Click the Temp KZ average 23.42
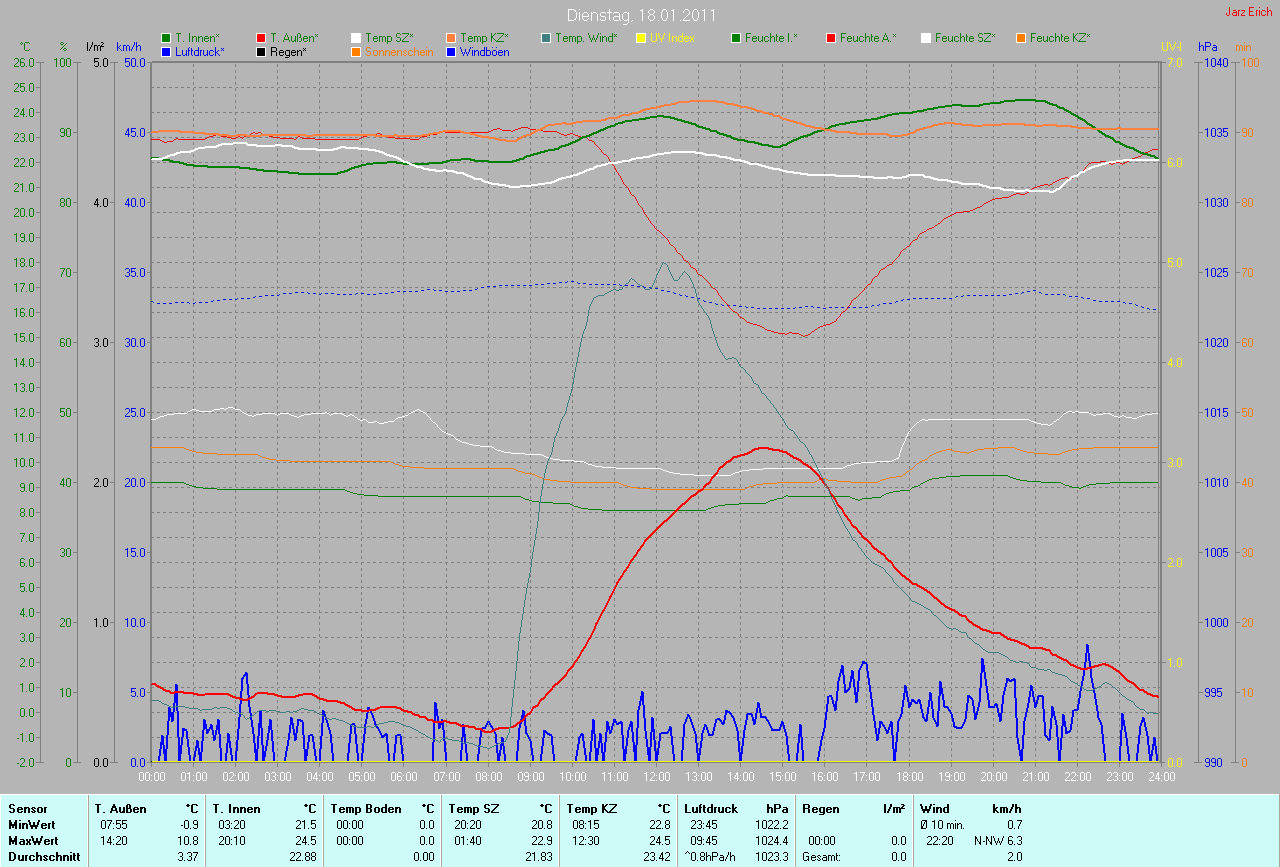The image size is (1280, 867). click(658, 857)
